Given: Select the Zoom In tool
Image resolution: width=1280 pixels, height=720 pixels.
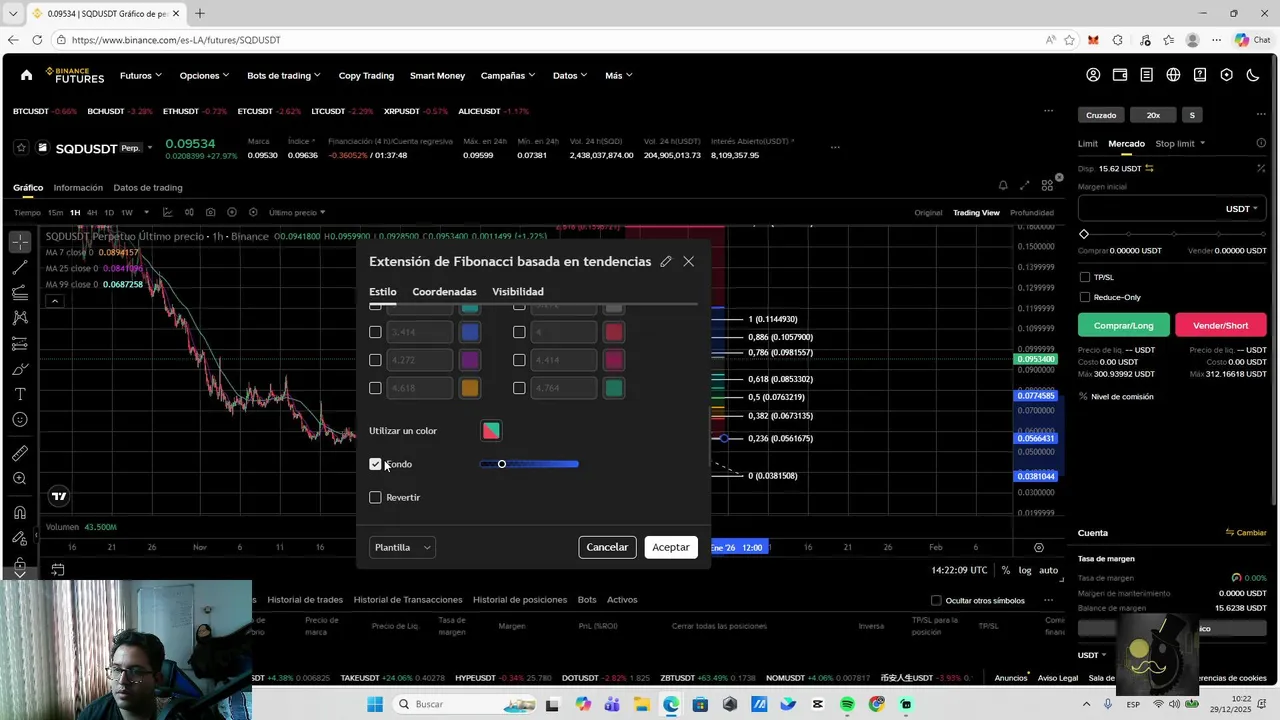Looking at the screenshot, I should (x=20, y=479).
